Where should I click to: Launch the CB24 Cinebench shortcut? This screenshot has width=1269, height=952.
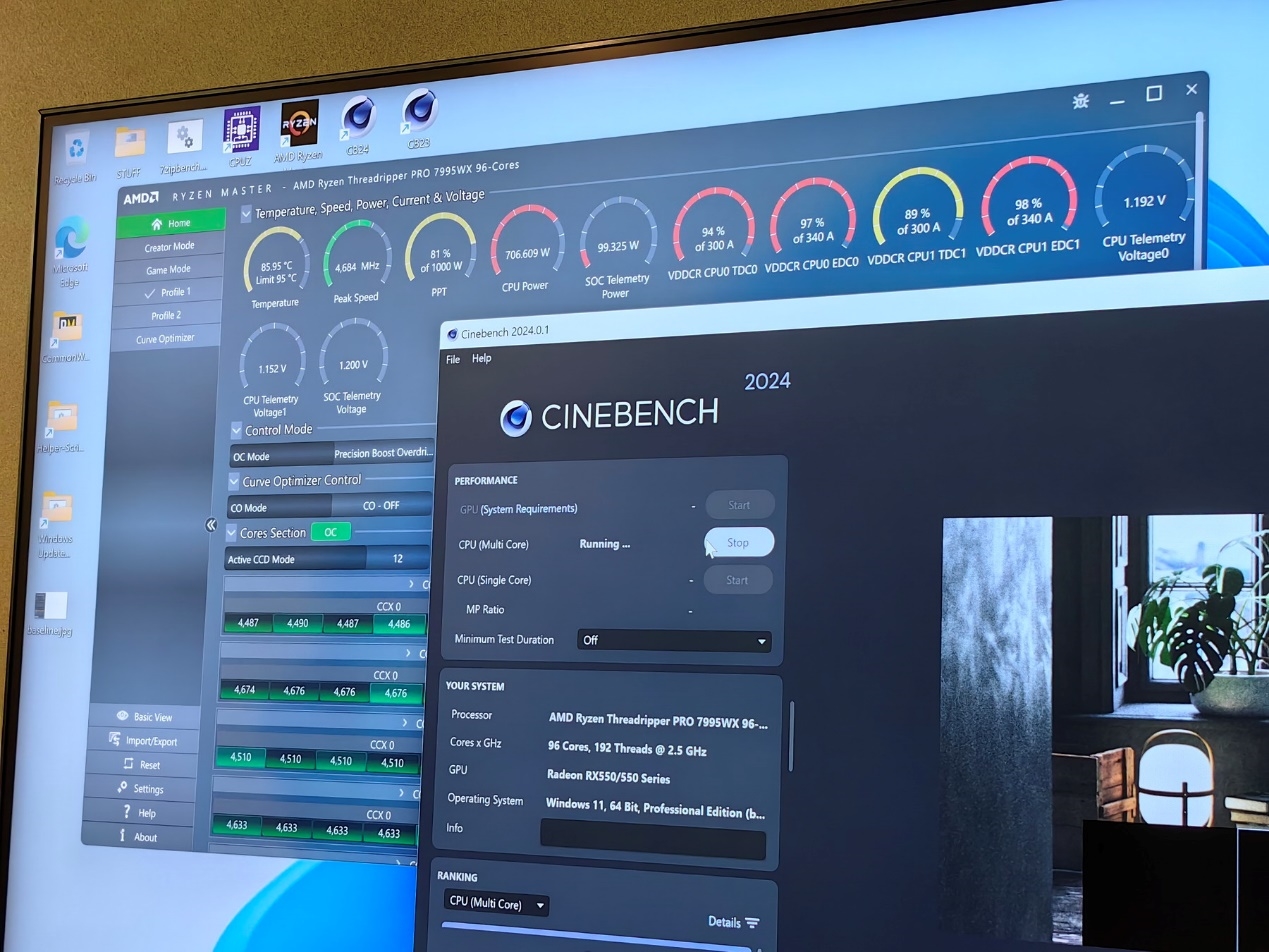[x=359, y=123]
